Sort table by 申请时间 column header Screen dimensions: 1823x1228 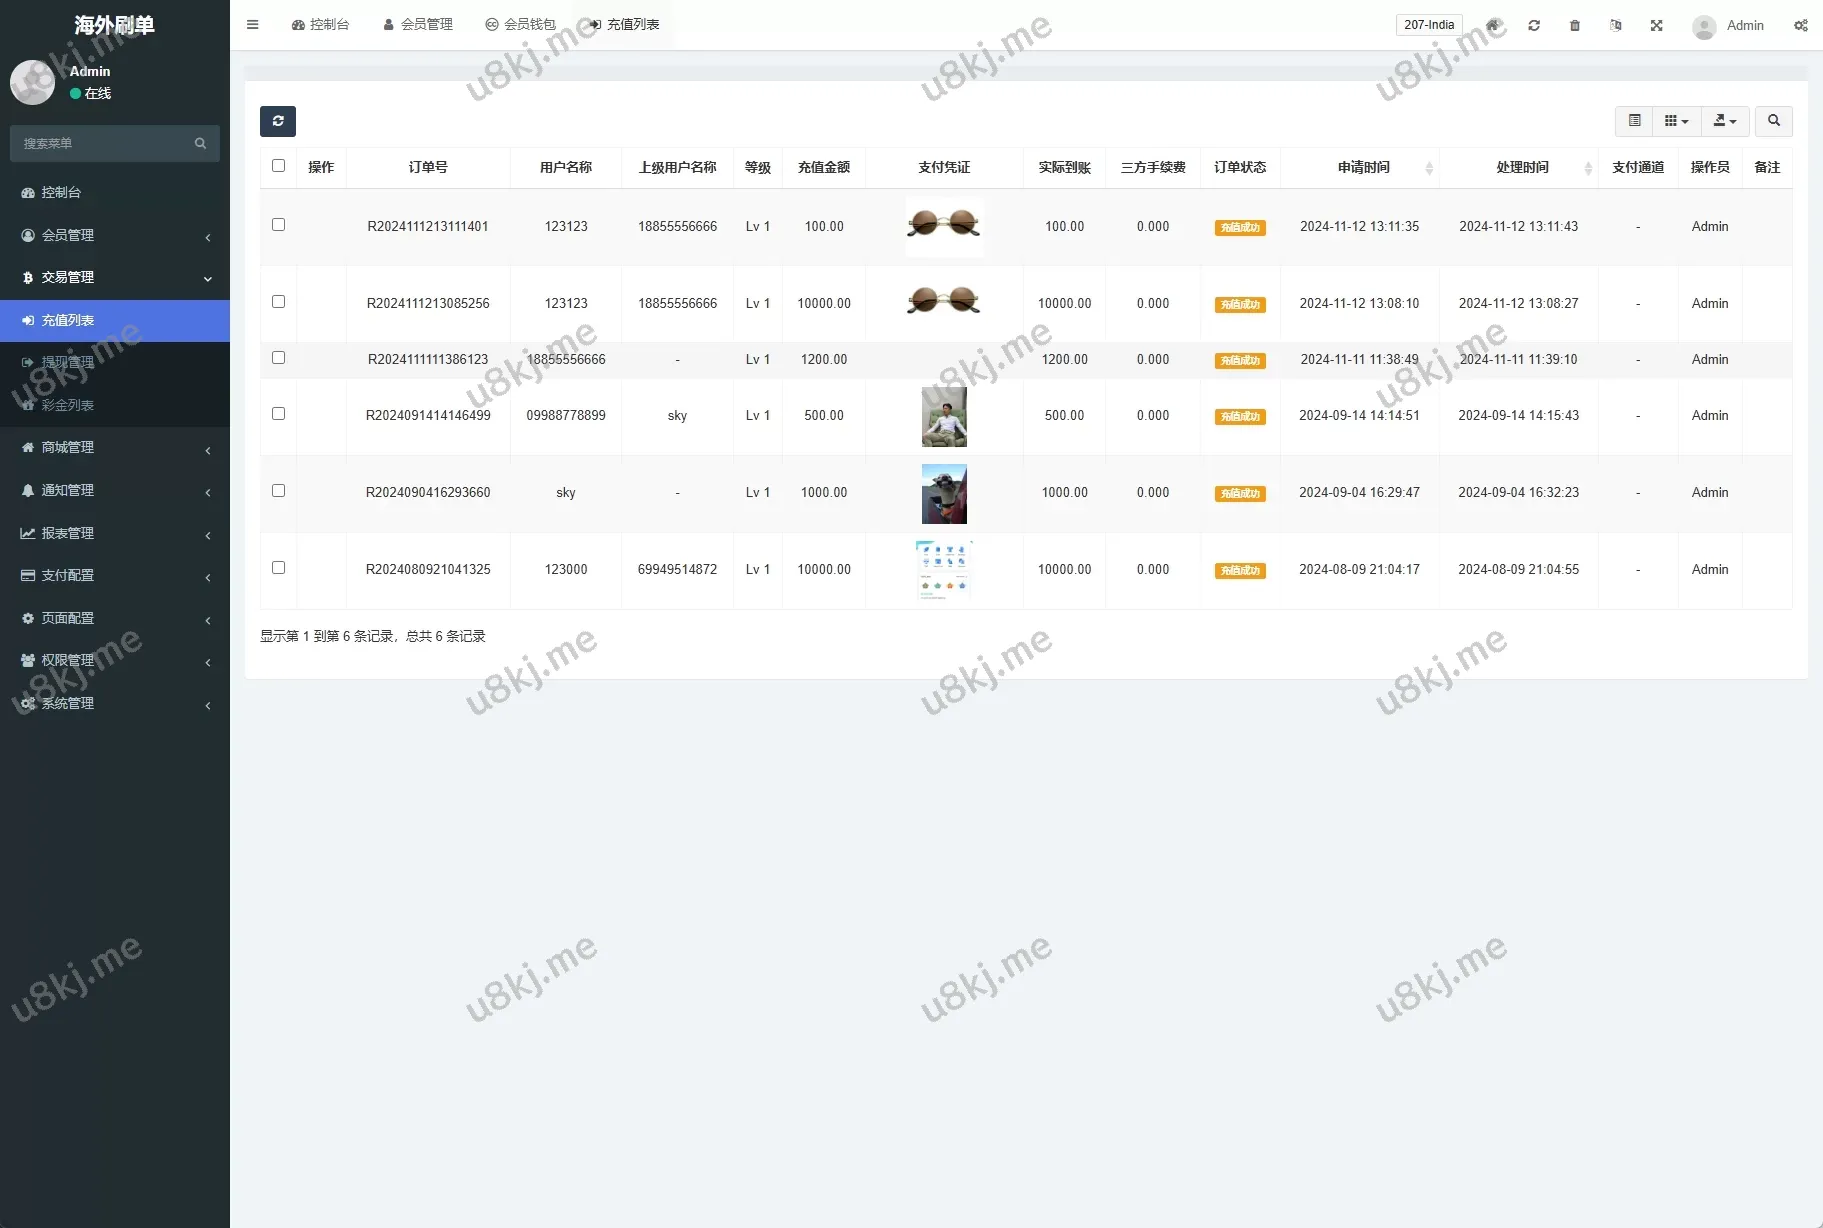1363,167
